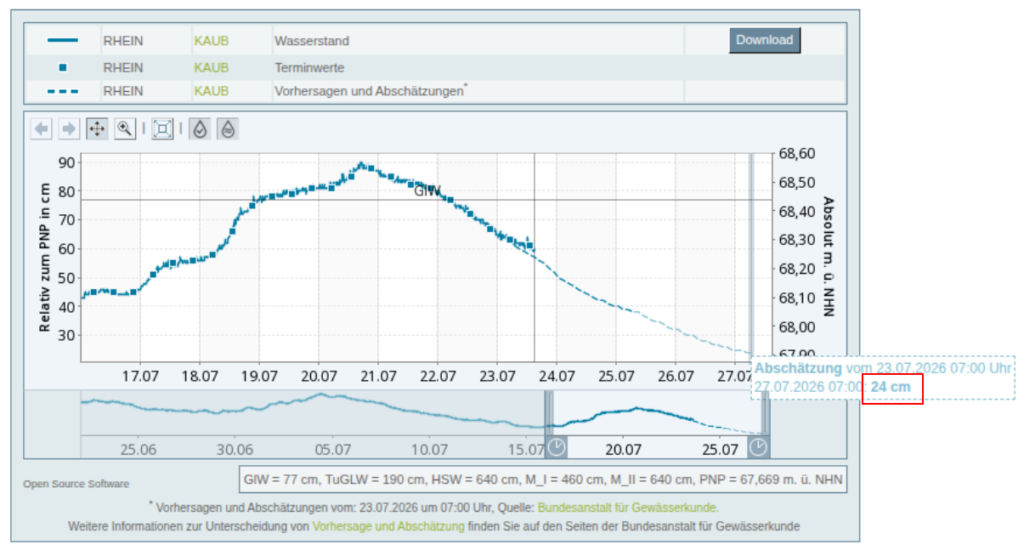Click the 30.06 label in overview timeline
The width and height of the screenshot is (1024, 556).
(x=235, y=450)
